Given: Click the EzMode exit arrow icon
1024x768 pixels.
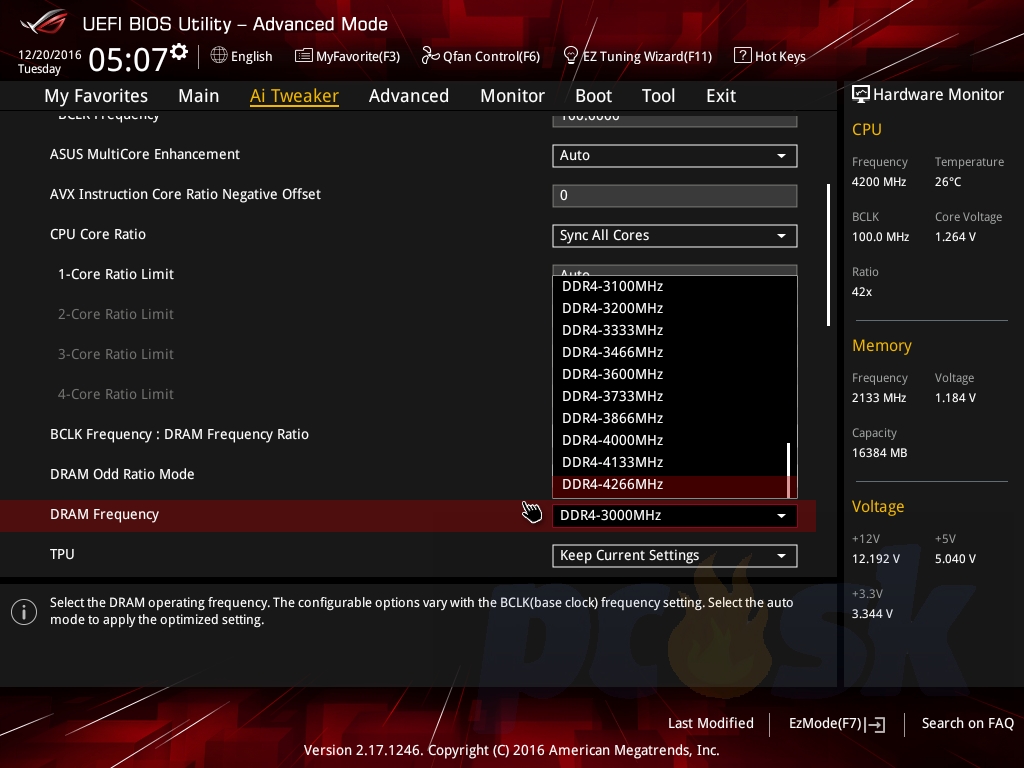Looking at the screenshot, I should click(x=876, y=724).
